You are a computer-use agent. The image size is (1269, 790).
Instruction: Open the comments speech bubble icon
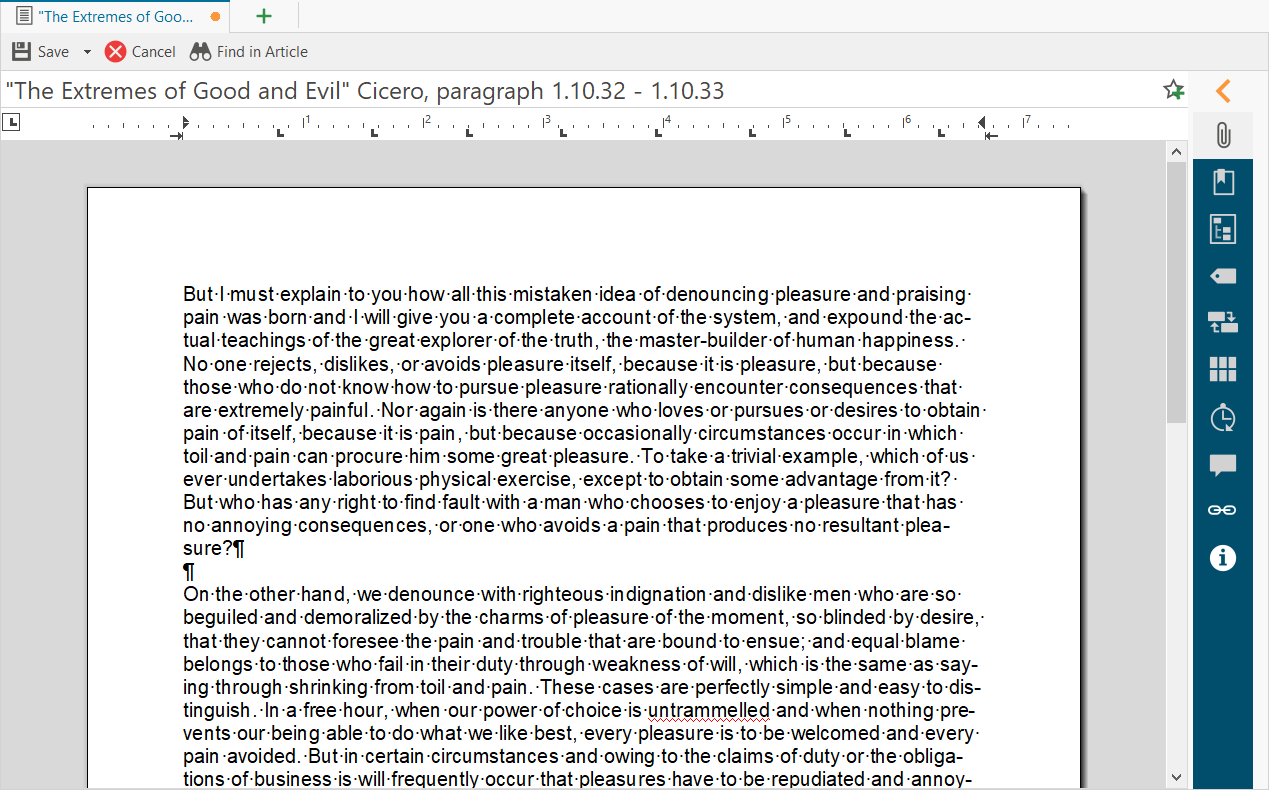pyautogui.click(x=1222, y=464)
